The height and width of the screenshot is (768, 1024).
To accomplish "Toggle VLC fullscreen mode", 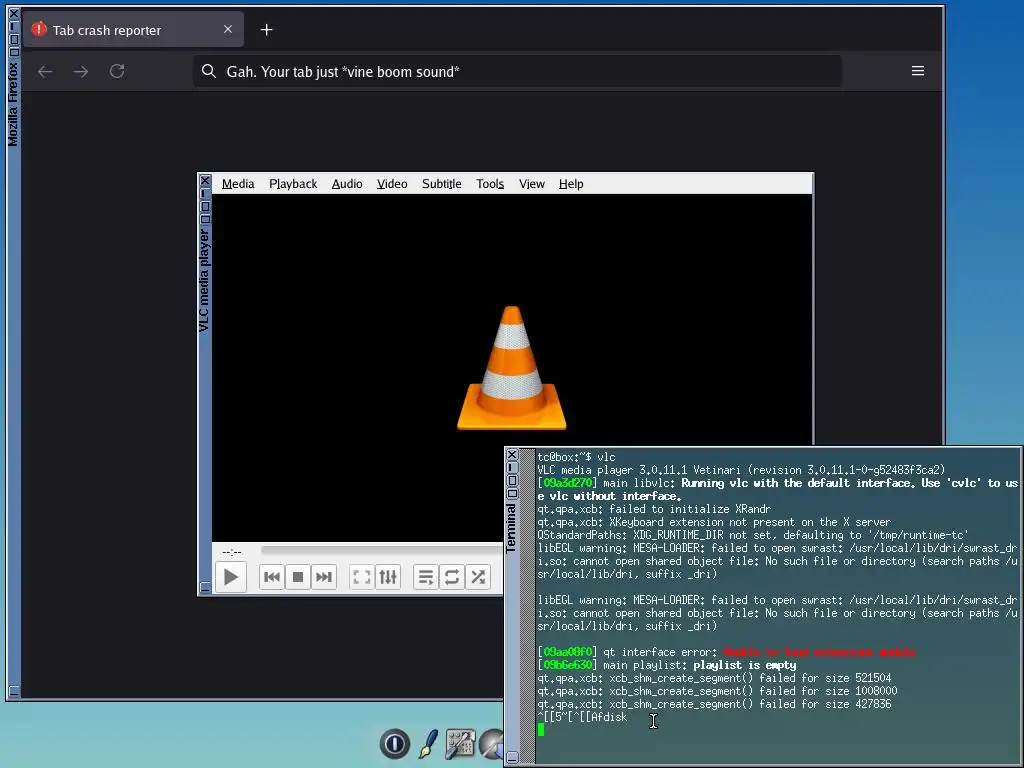I will [362, 577].
